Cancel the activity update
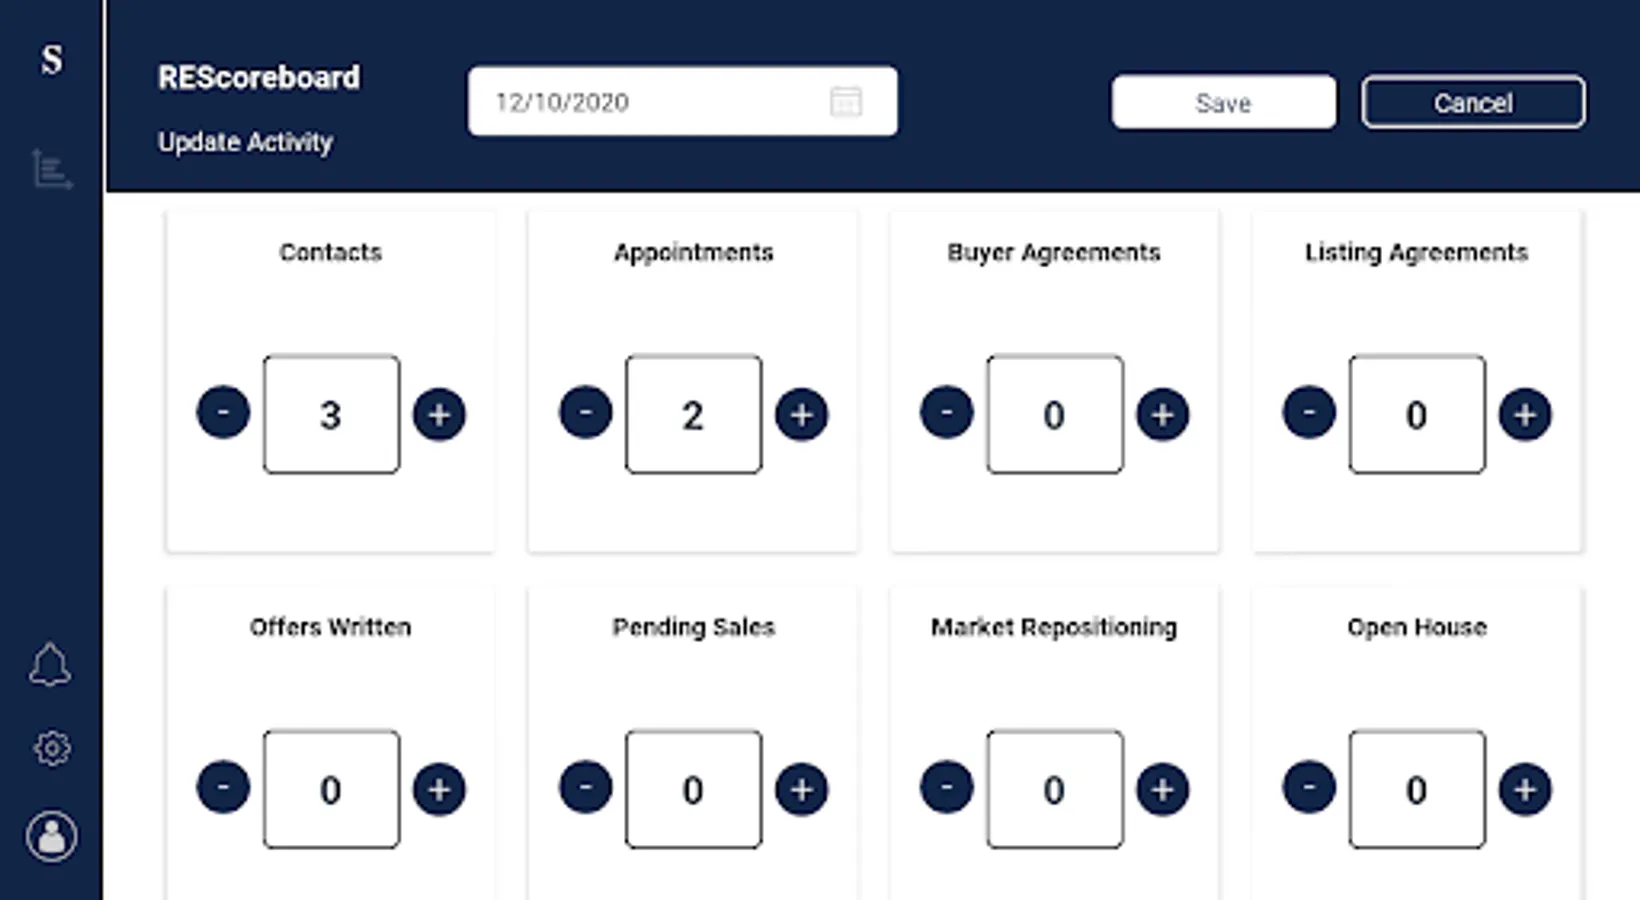Image resolution: width=1640 pixels, height=900 pixels. tap(1473, 102)
